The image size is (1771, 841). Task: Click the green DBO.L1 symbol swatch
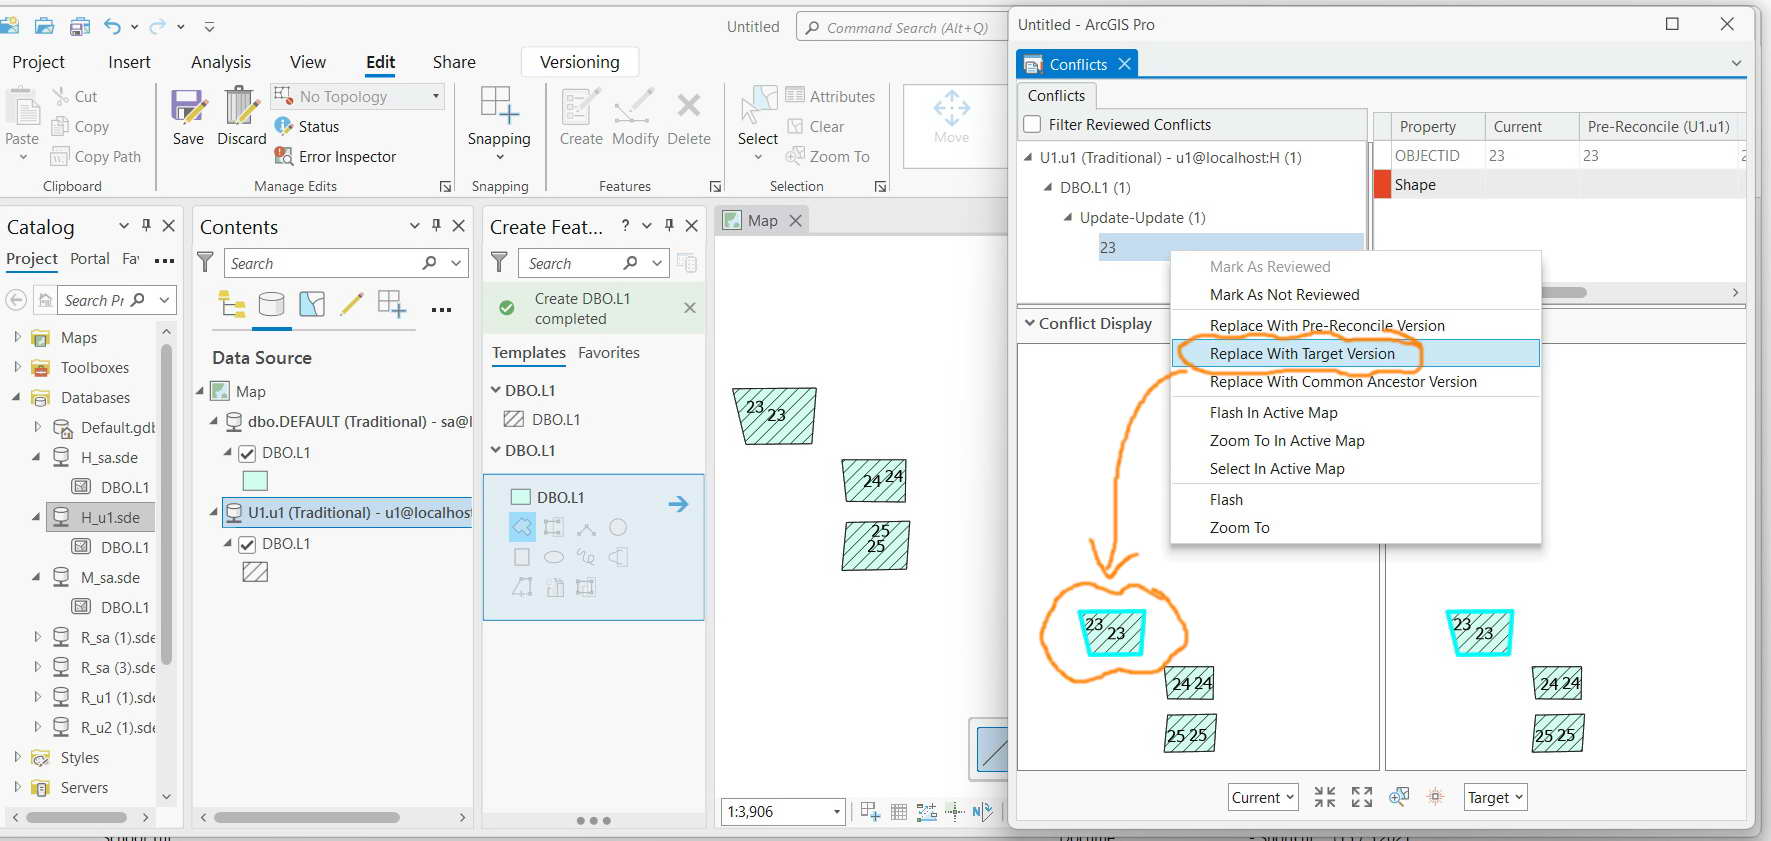[x=255, y=481]
